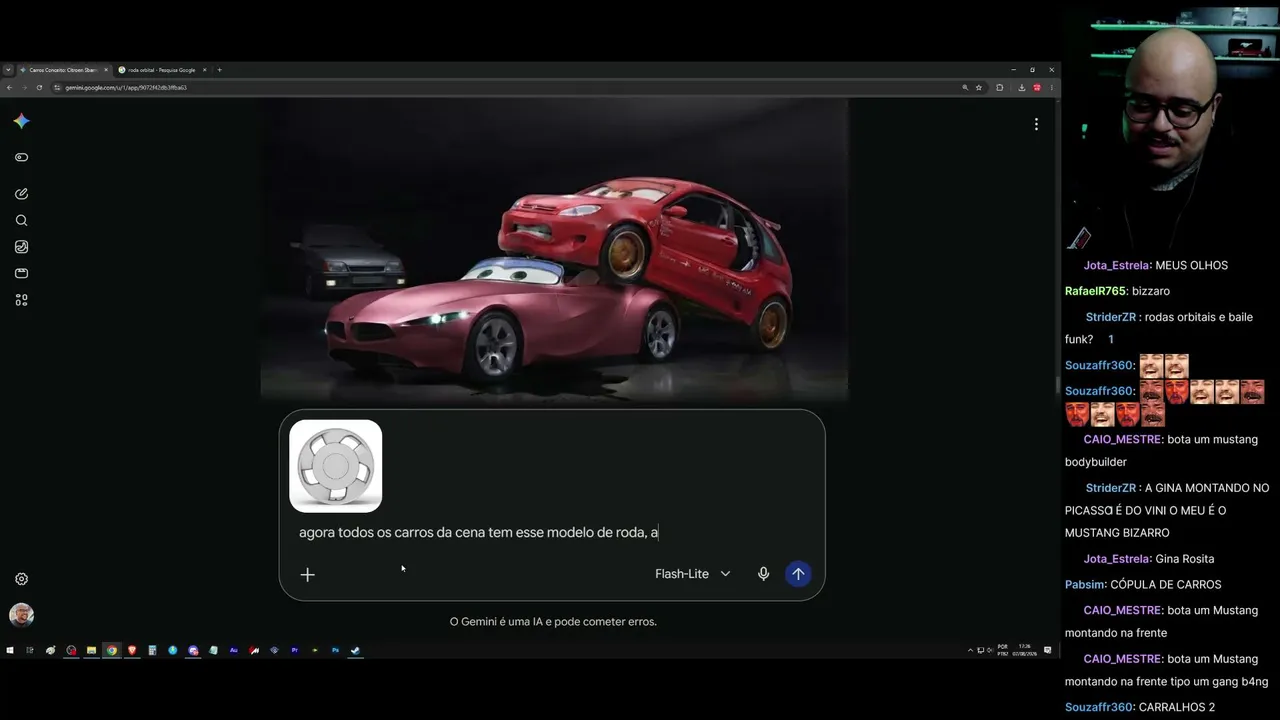Click the attached wheel image thumbnail
This screenshot has width=1280, height=720.
pyautogui.click(x=336, y=466)
